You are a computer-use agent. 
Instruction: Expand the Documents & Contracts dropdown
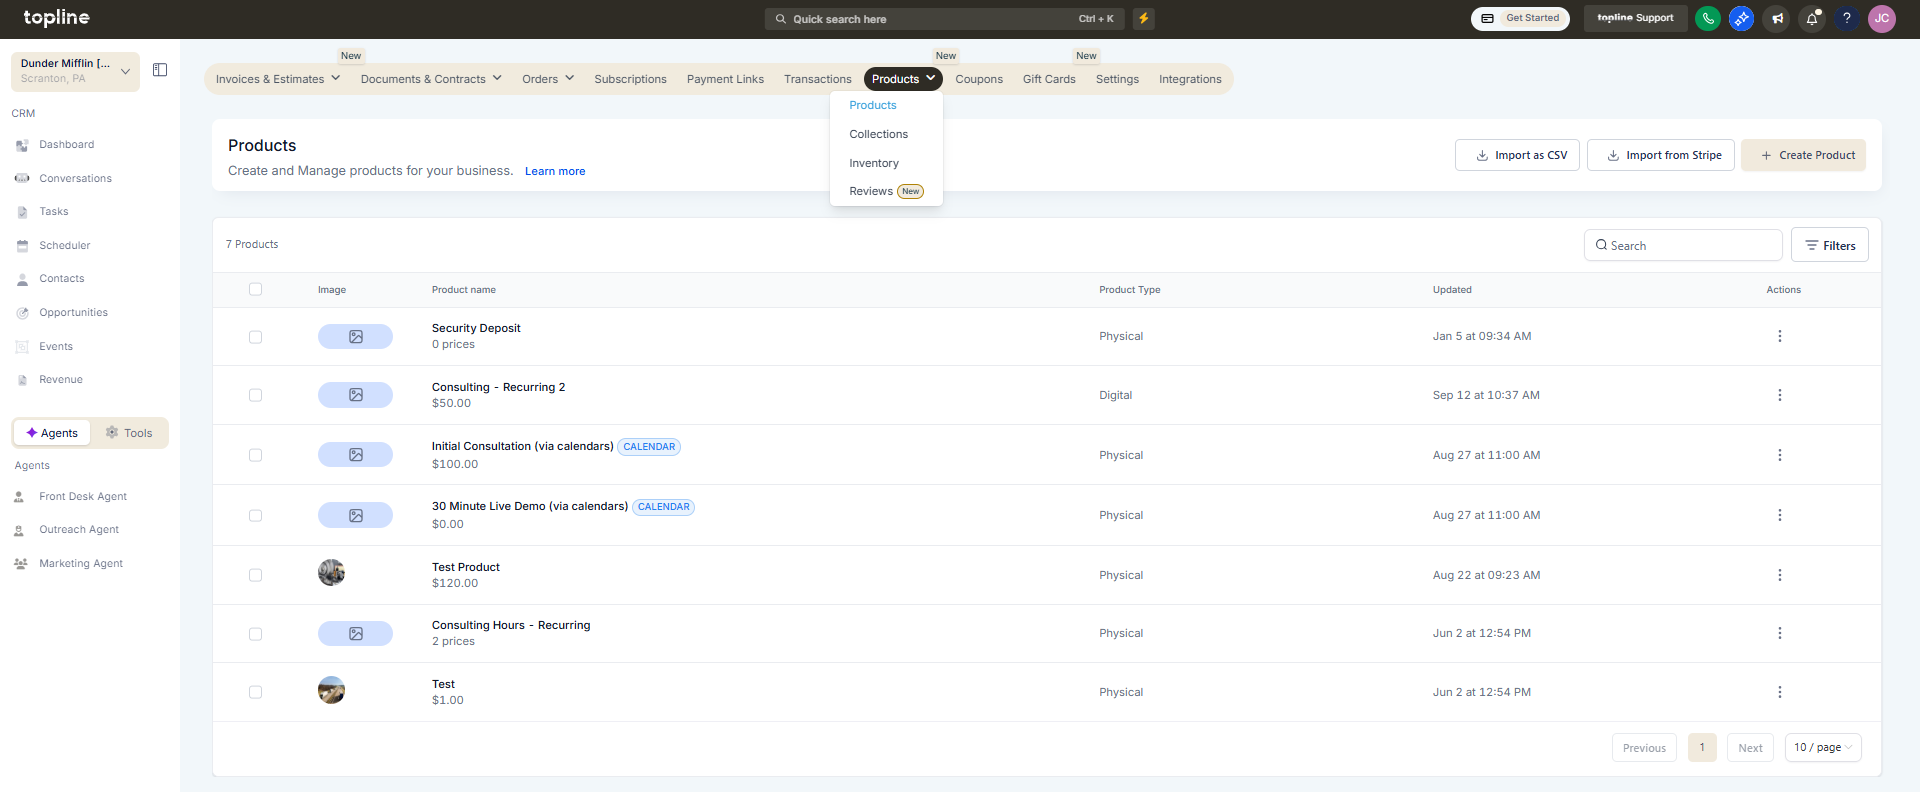pos(431,79)
